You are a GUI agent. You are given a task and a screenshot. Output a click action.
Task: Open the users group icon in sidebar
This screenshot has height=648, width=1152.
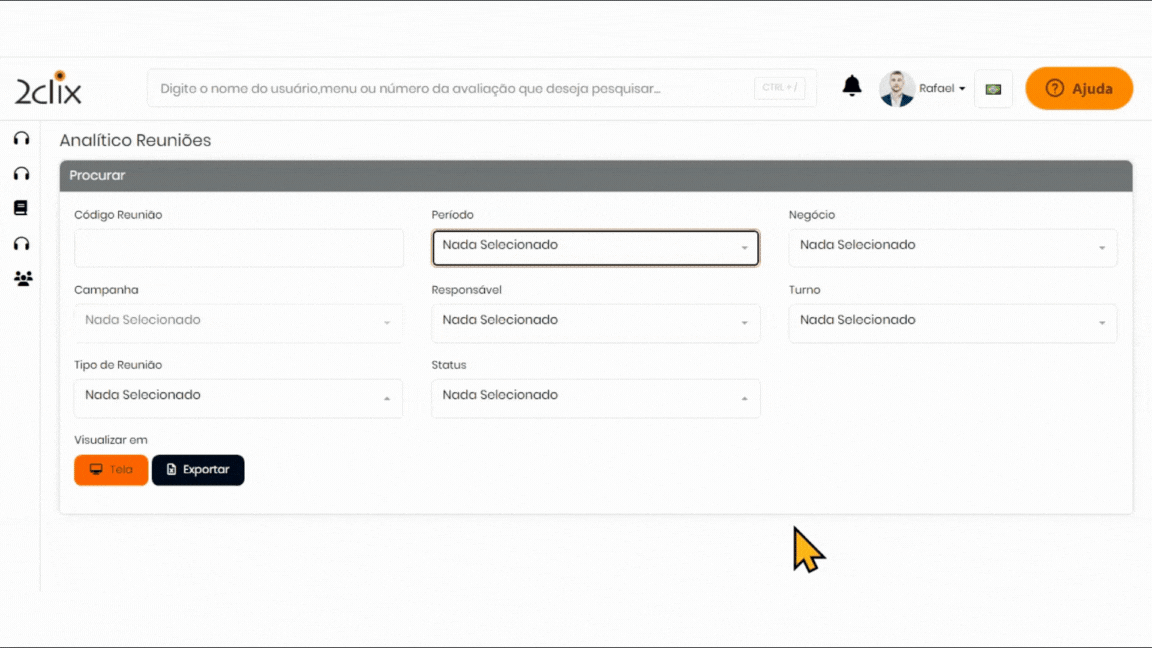[23, 278]
